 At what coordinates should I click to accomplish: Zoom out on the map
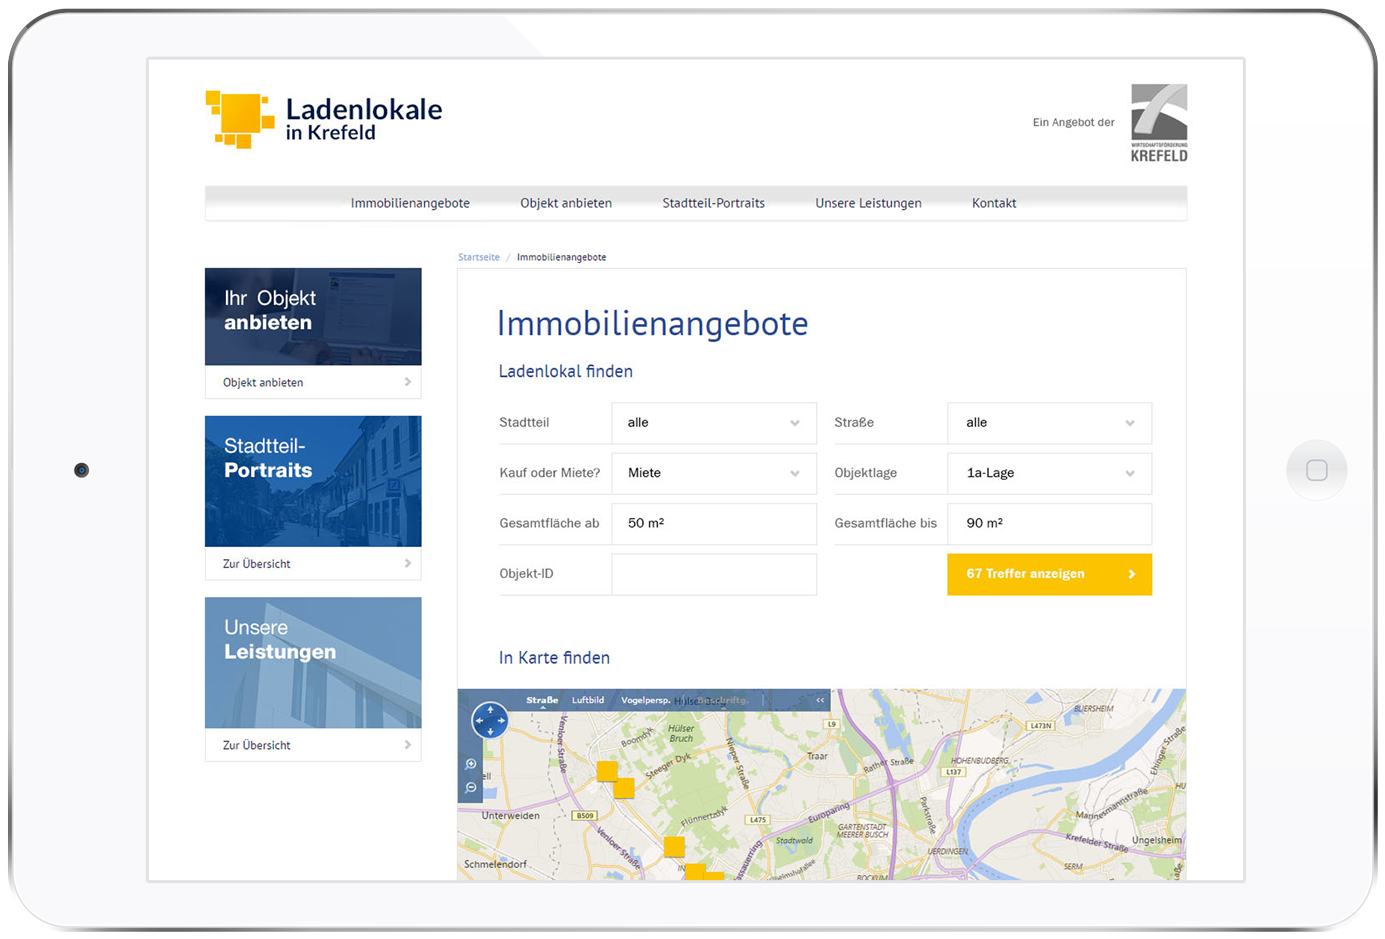pyautogui.click(x=471, y=788)
